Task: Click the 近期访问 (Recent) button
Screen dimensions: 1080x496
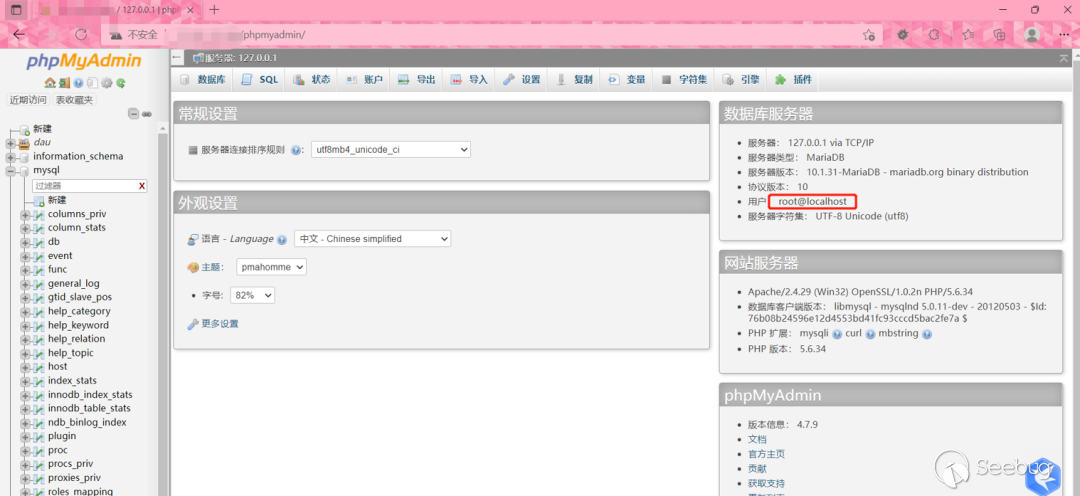Action: click(x=28, y=100)
